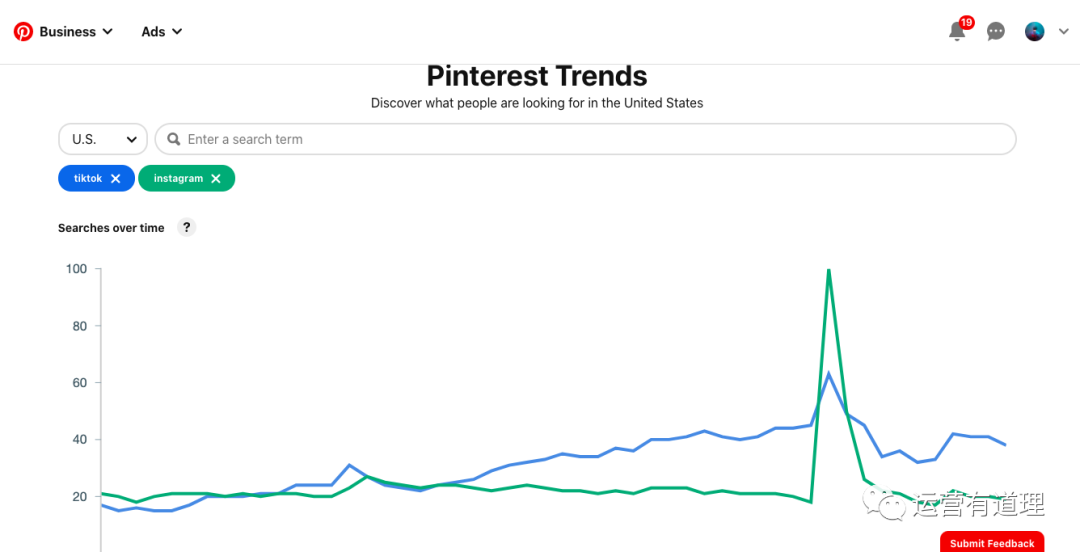Viewport: 1080px width, 552px height.
Task: Expand the account chevron beside the avatar
Action: pyautogui.click(x=1063, y=32)
